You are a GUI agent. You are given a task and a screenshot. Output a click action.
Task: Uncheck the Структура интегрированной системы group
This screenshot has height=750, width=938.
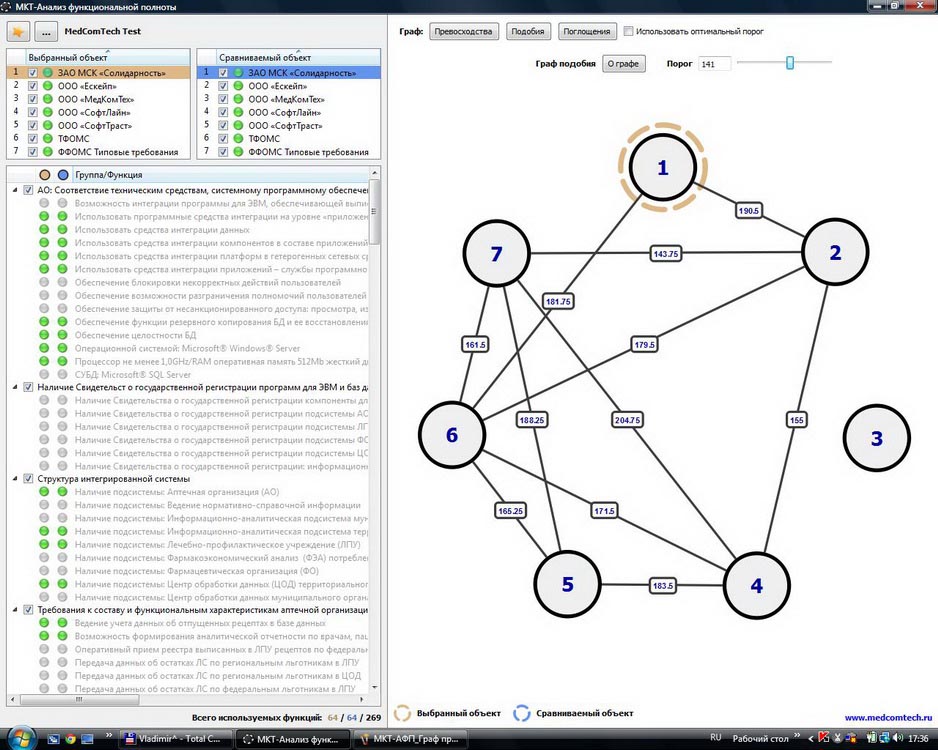pyautogui.click(x=28, y=479)
